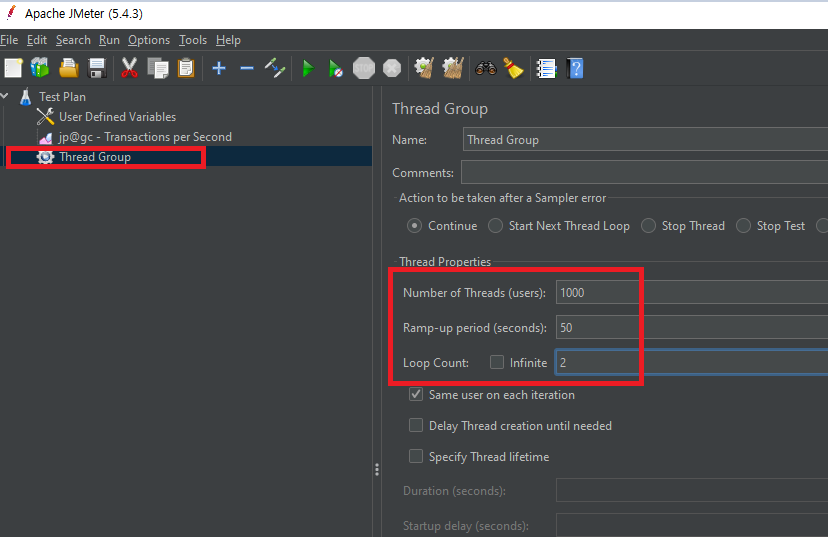Click the New test plan icon
This screenshot has width=828, height=537.
(13, 68)
